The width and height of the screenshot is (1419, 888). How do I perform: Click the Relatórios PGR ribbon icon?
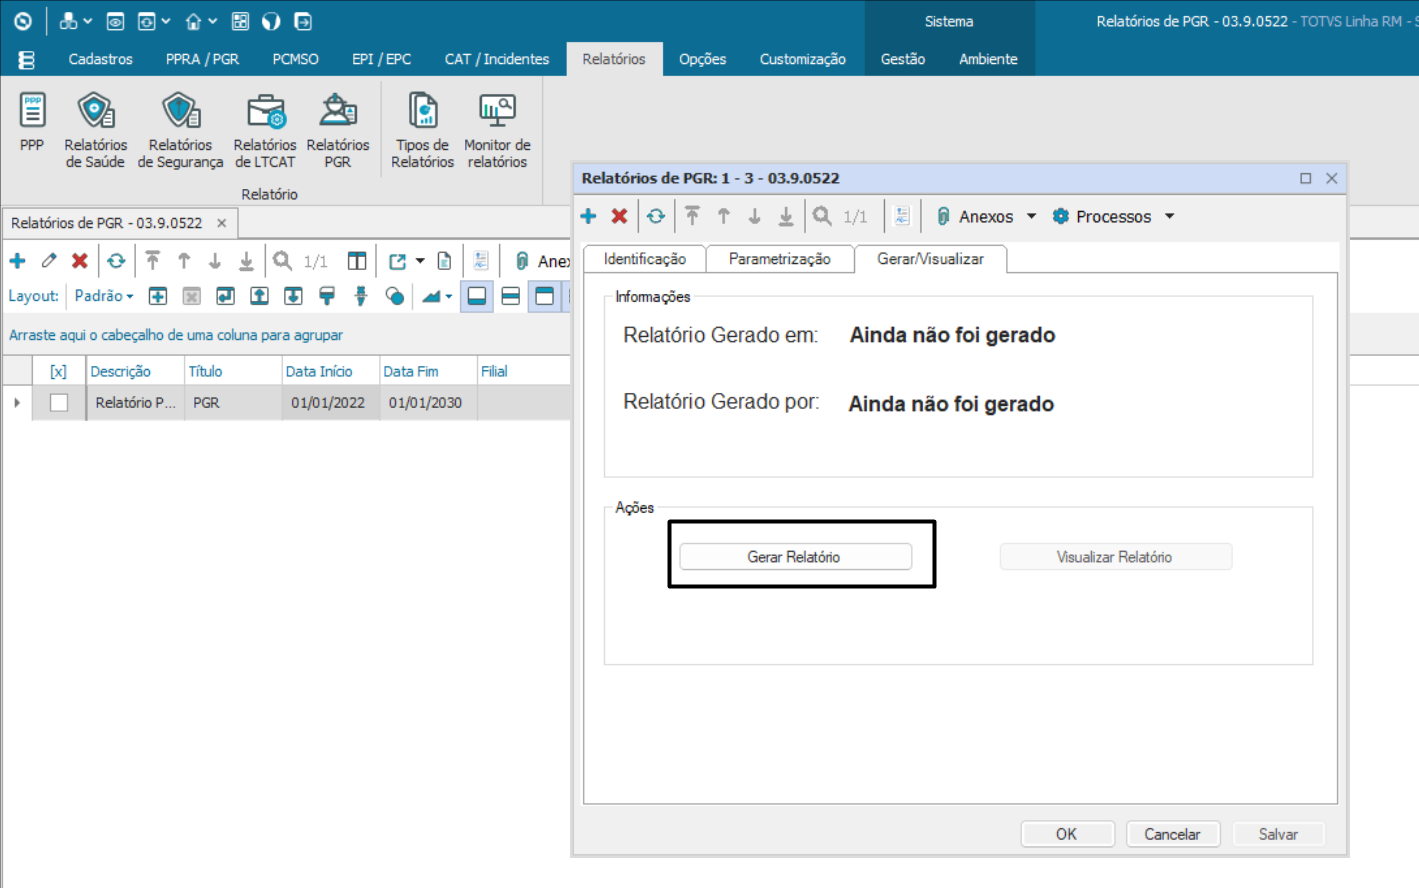point(338,130)
